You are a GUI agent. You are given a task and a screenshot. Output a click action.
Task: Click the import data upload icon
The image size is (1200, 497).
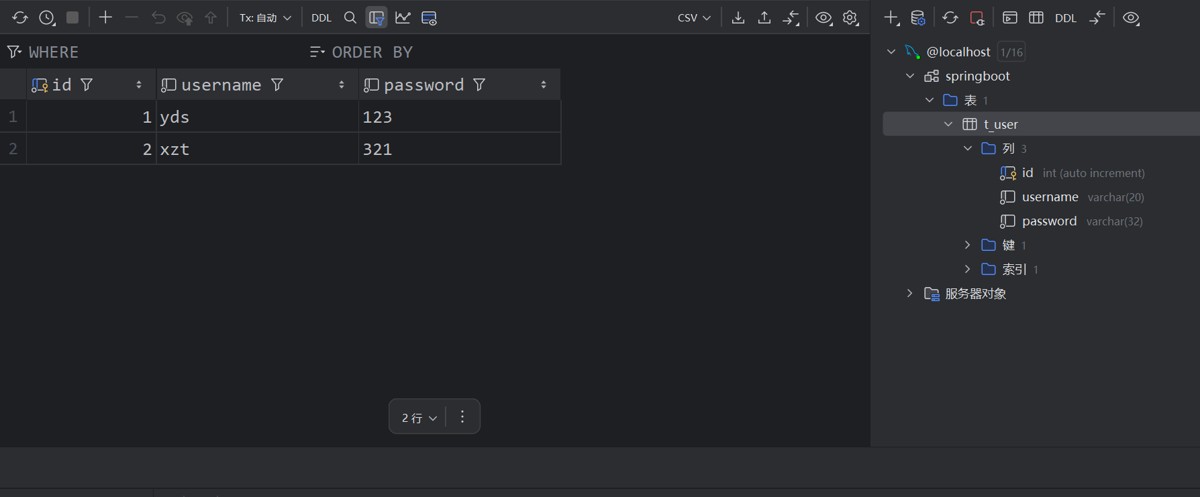(x=764, y=18)
